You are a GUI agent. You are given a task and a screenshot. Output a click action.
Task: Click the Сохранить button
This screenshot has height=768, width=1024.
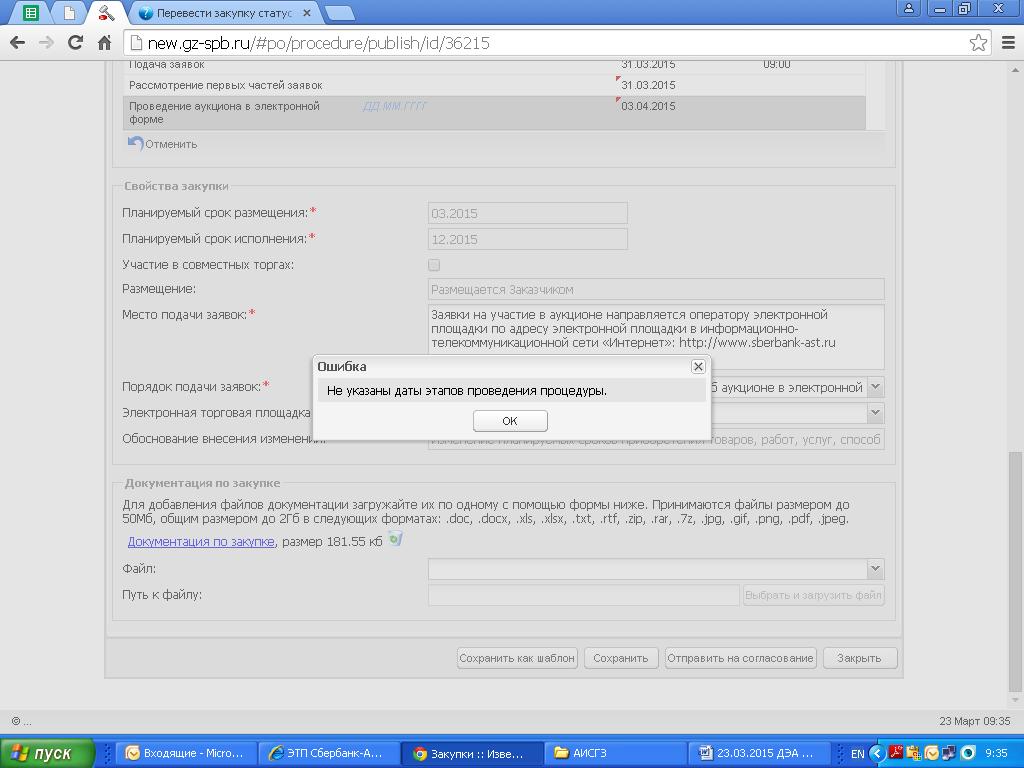pos(620,658)
